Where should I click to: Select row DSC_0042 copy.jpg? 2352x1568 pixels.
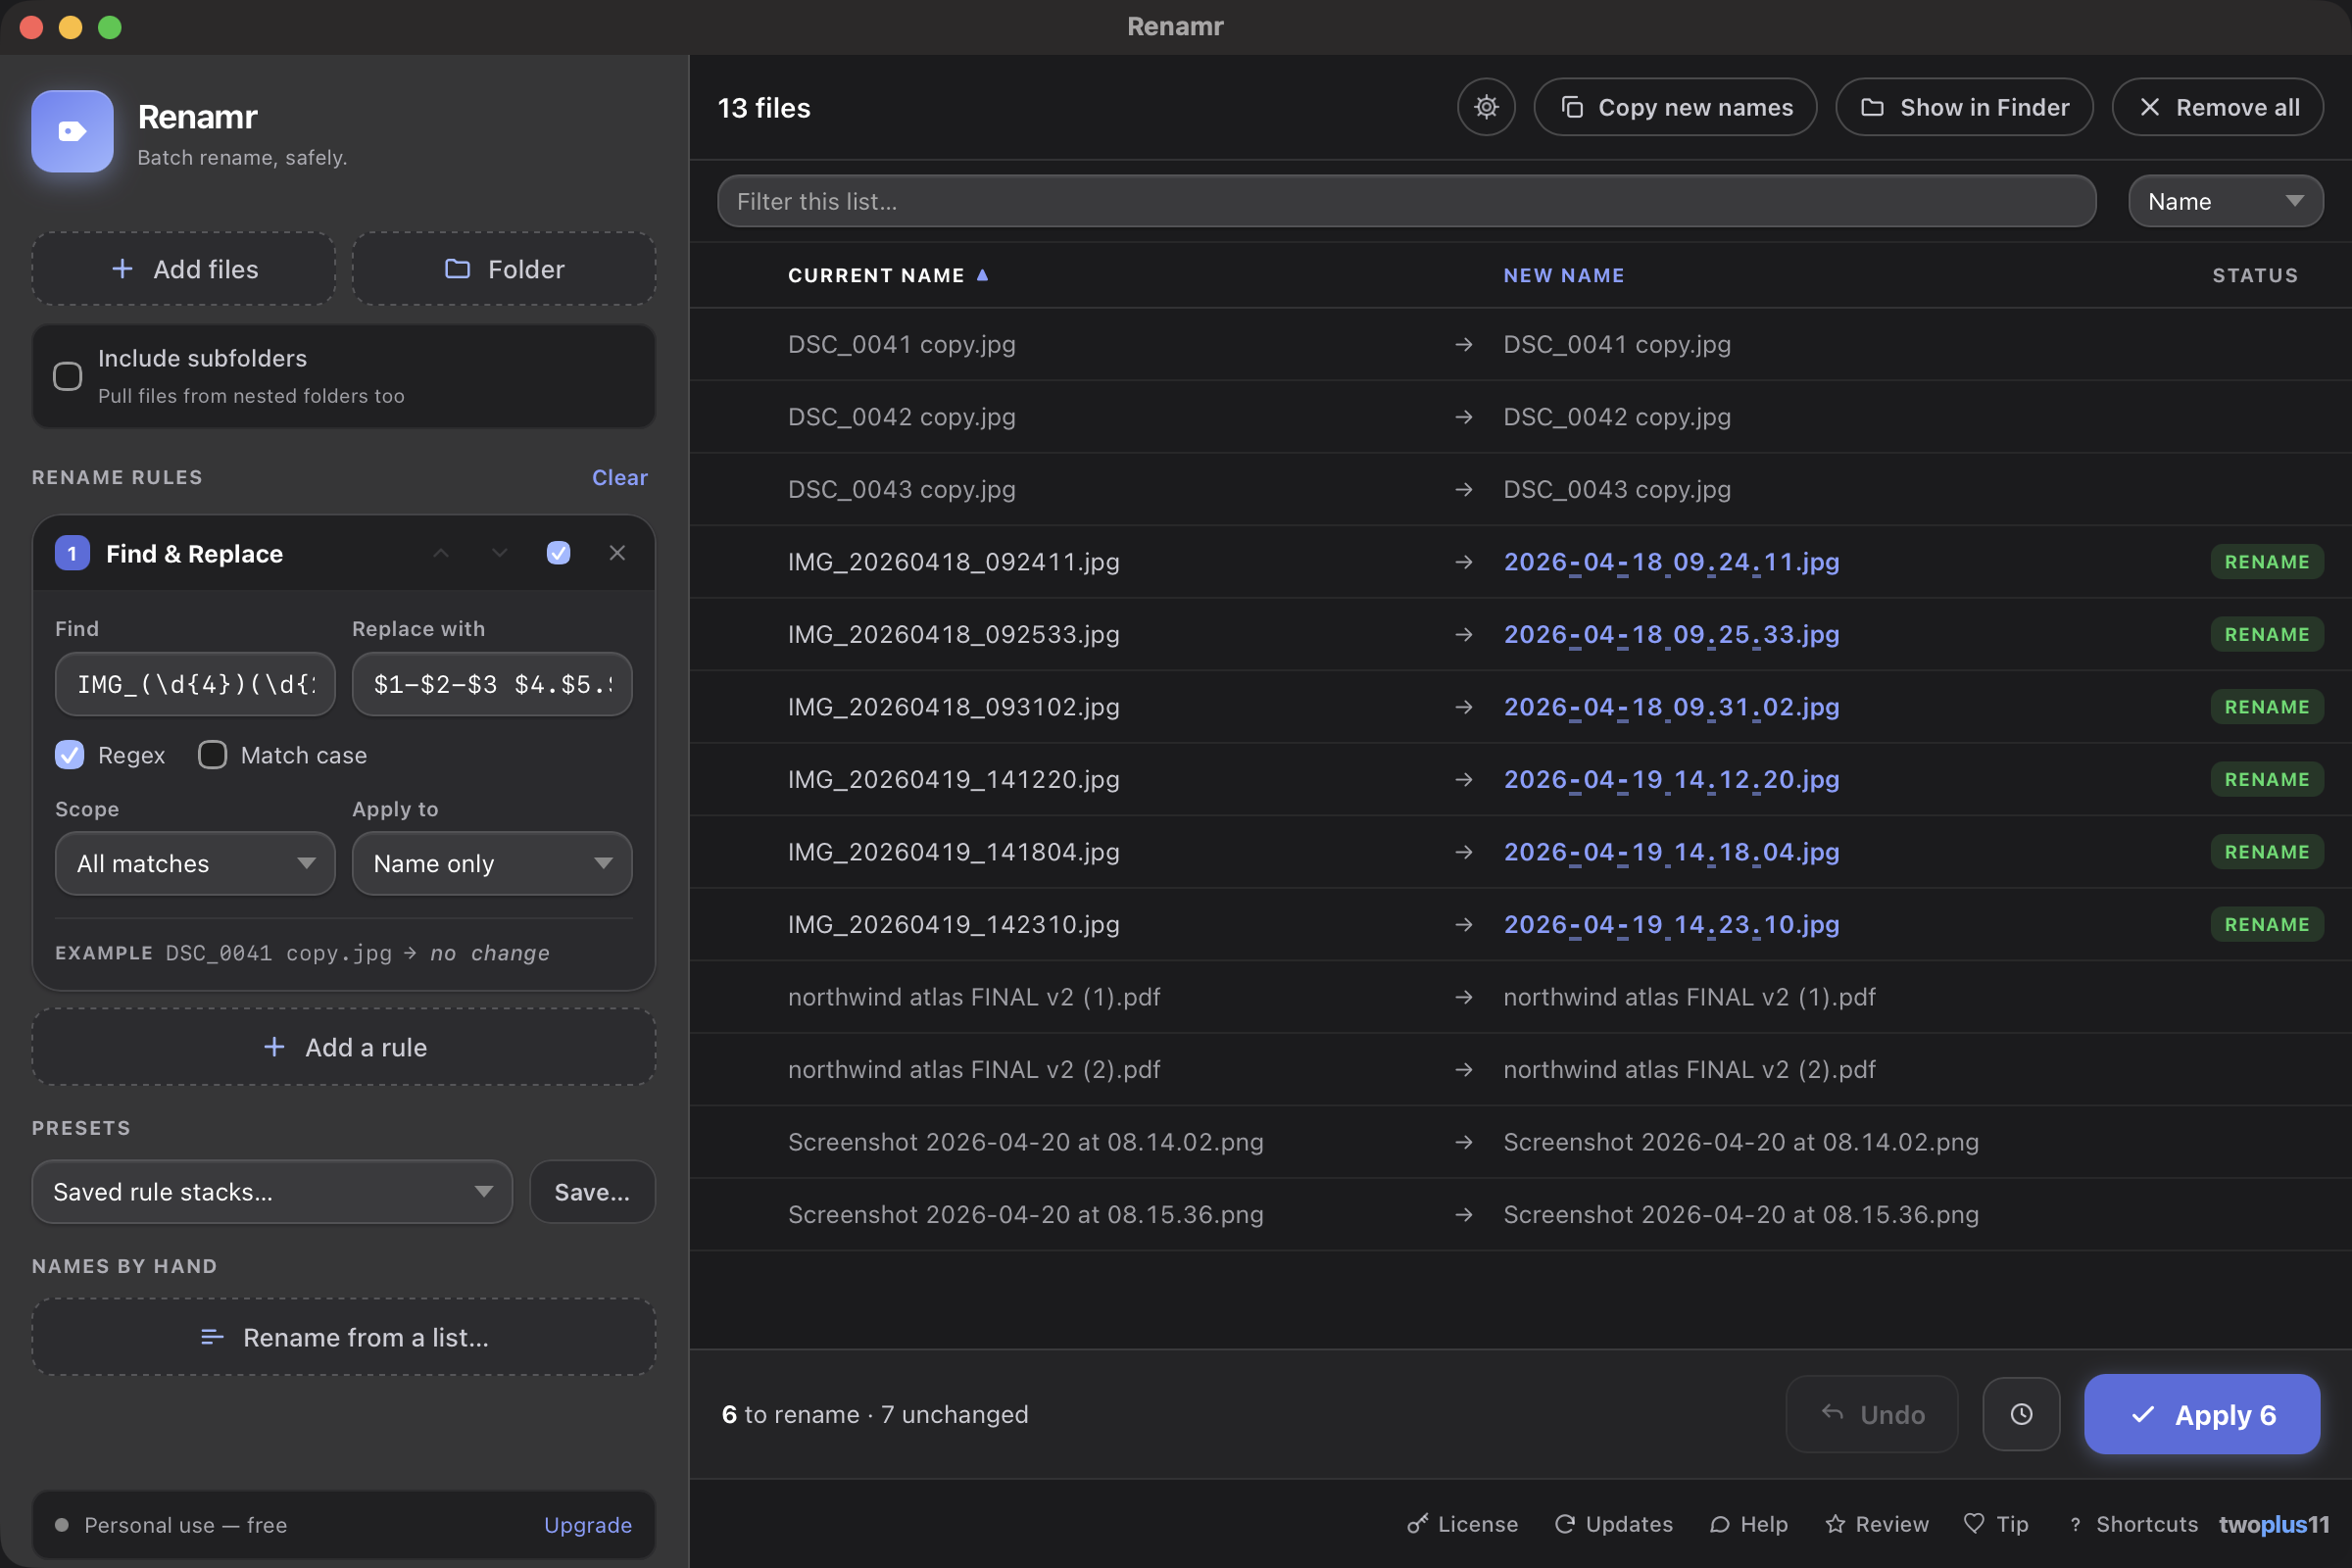point(1520,416)
